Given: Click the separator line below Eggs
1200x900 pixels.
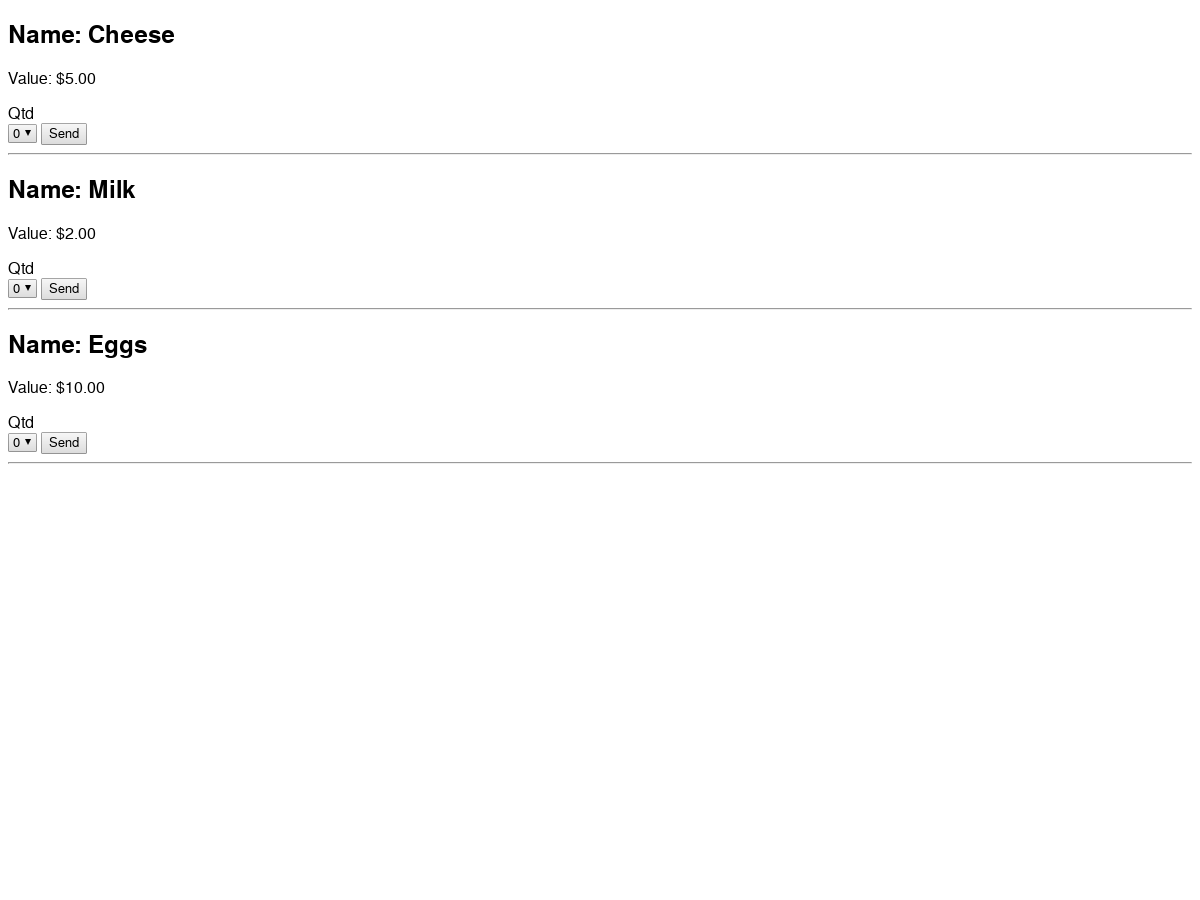Looking at the screenshot, I should pyautogui.click(x=600, y=463).
